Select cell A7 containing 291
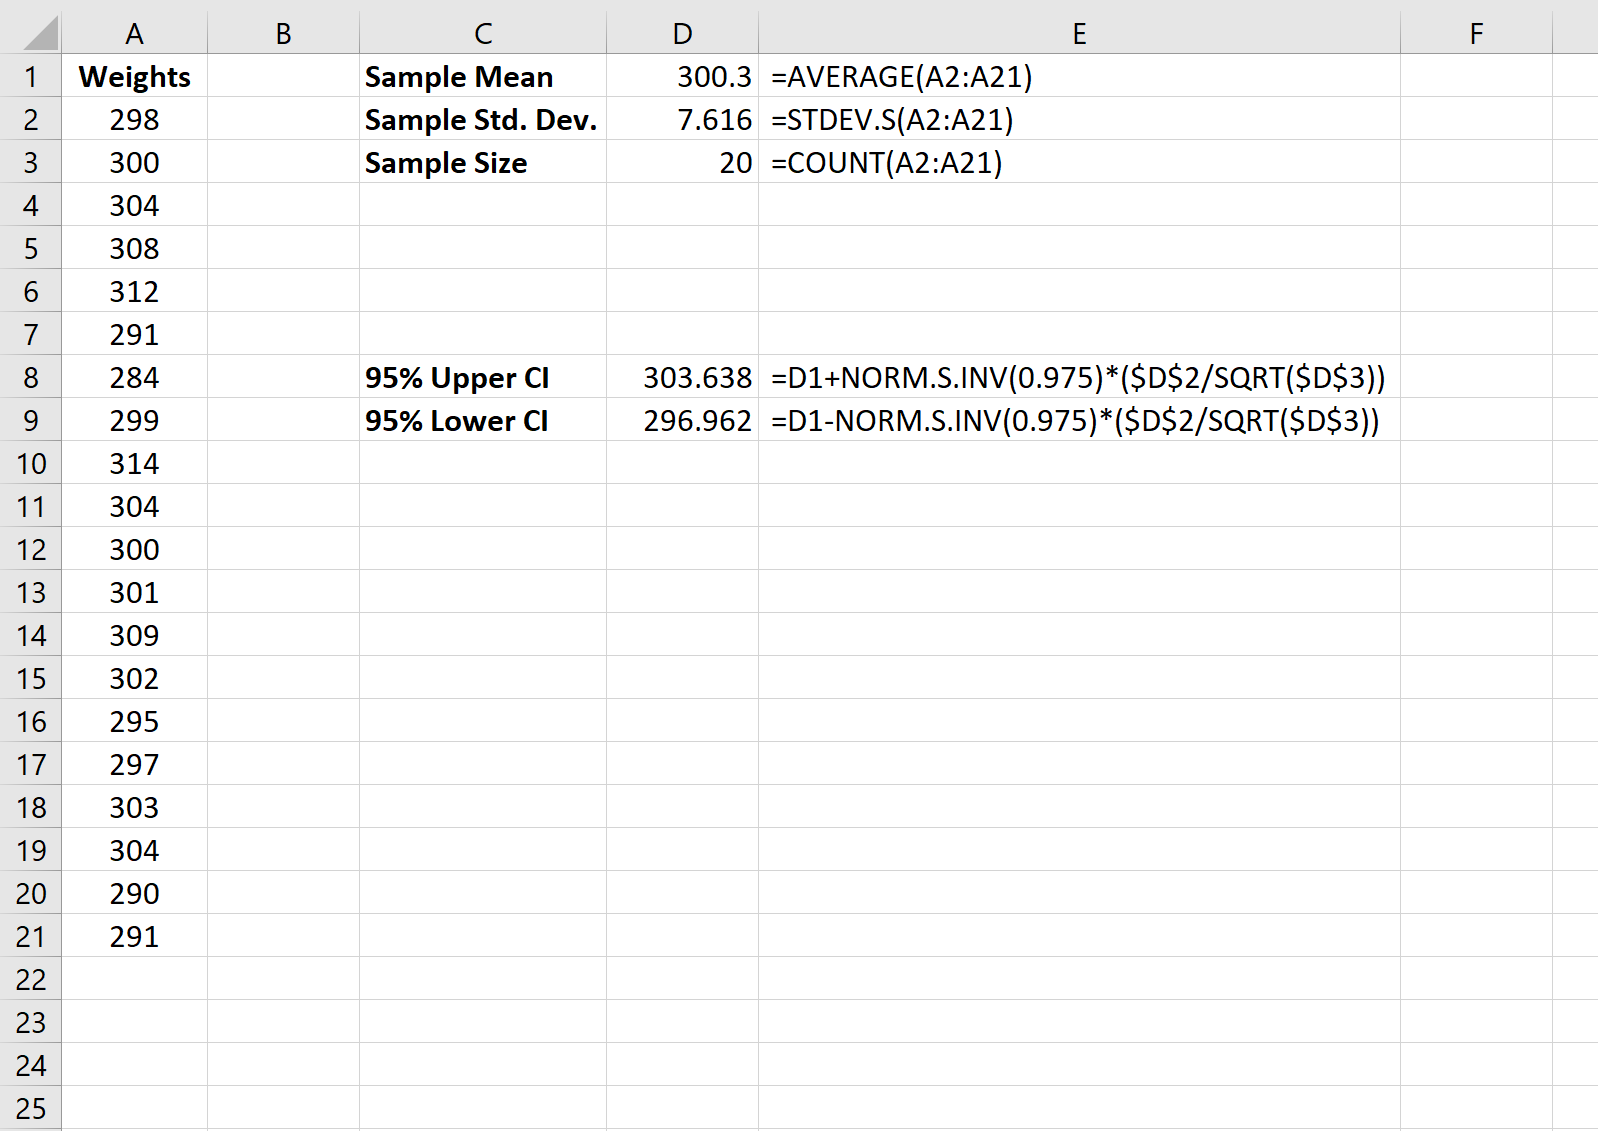The image size is (1598, 1131). [x=134, y=334]
